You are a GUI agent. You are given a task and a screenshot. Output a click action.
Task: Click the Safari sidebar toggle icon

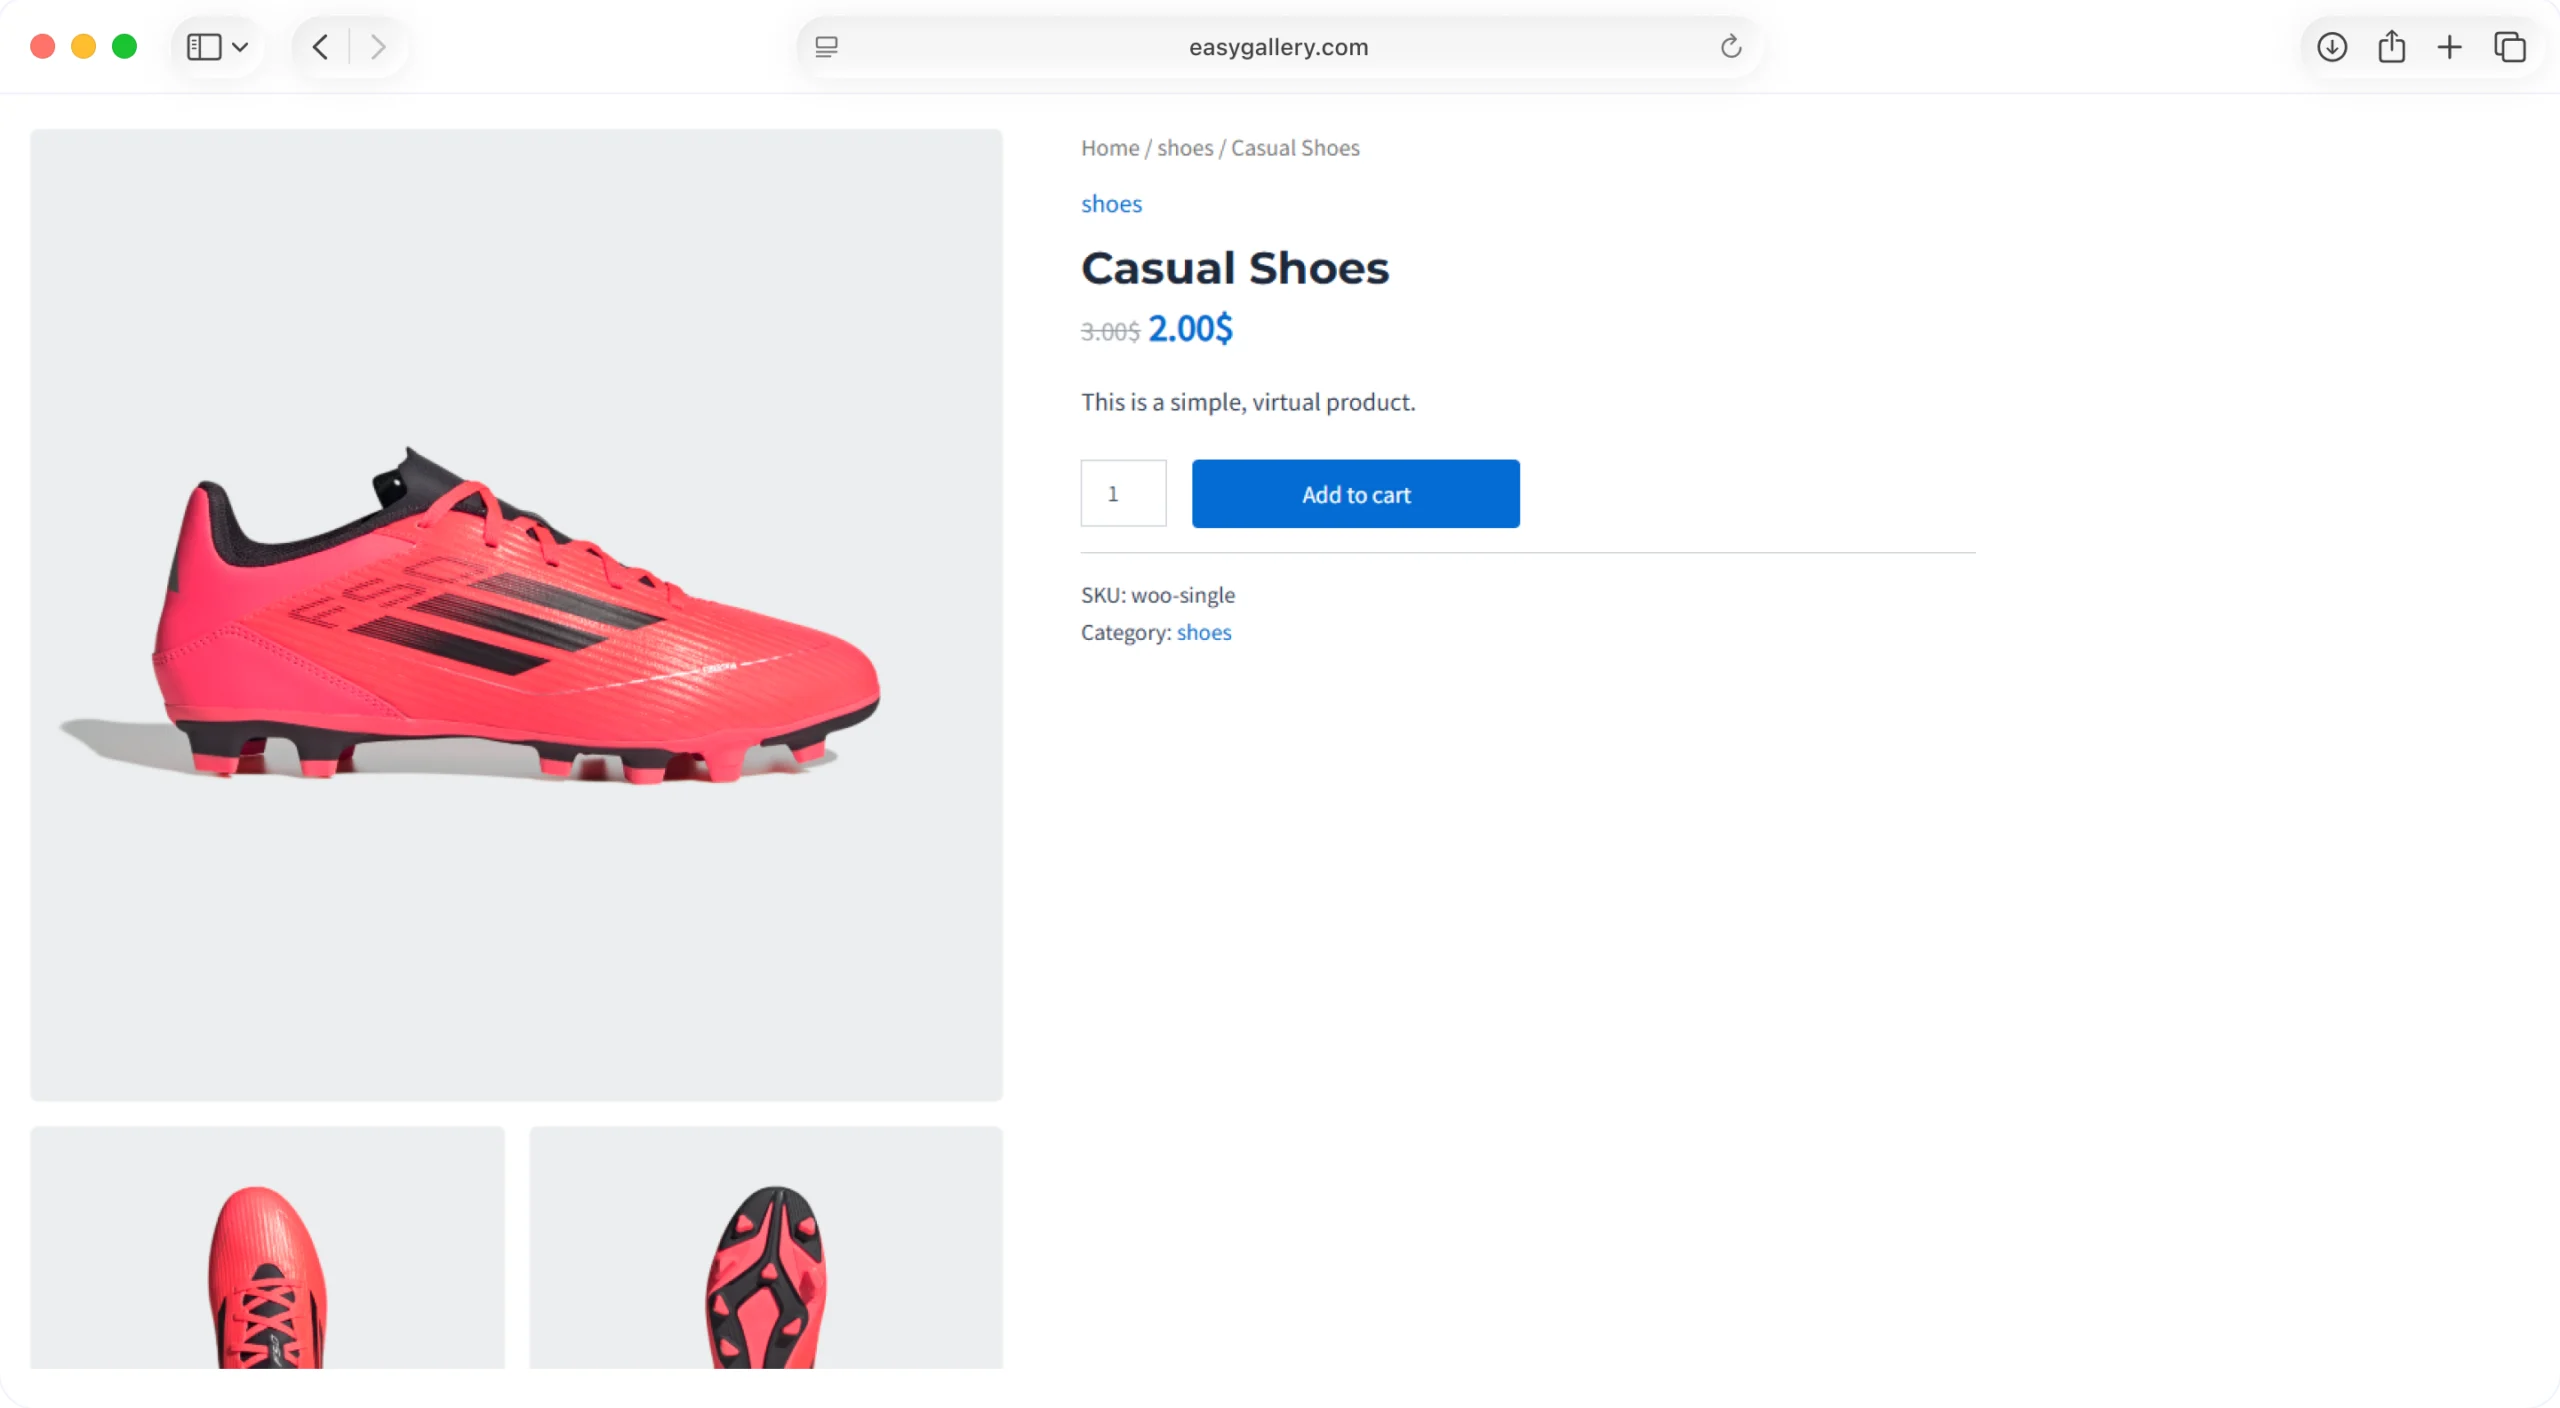204,47
